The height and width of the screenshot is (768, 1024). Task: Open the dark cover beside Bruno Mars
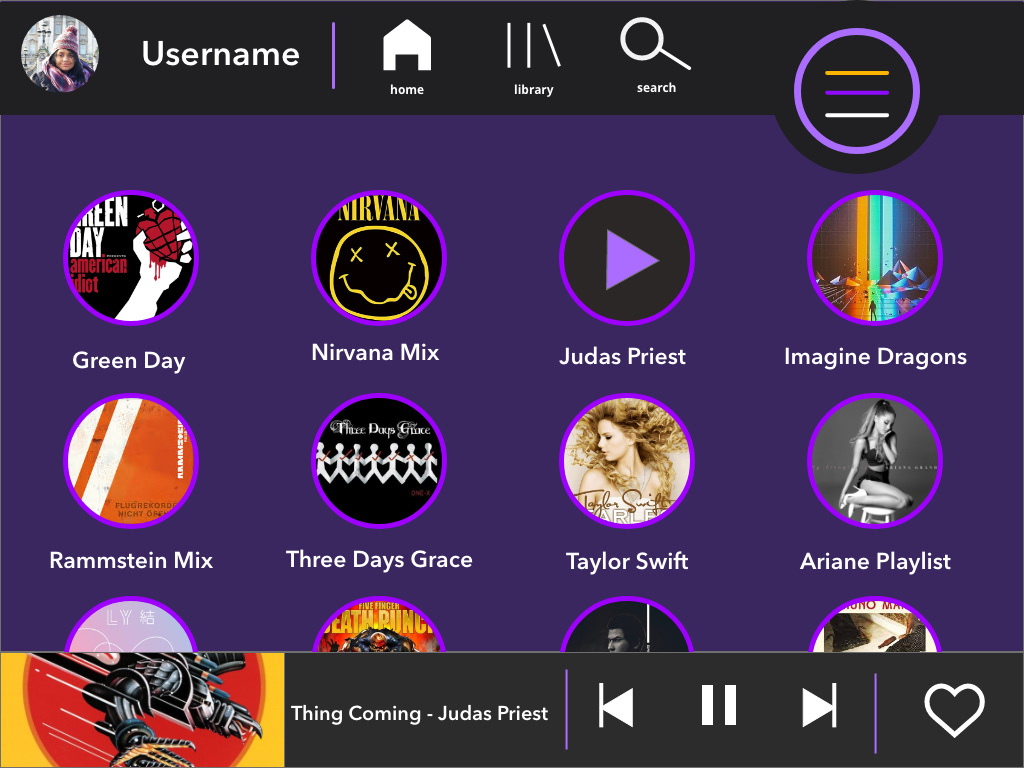[x=627, y=625]
